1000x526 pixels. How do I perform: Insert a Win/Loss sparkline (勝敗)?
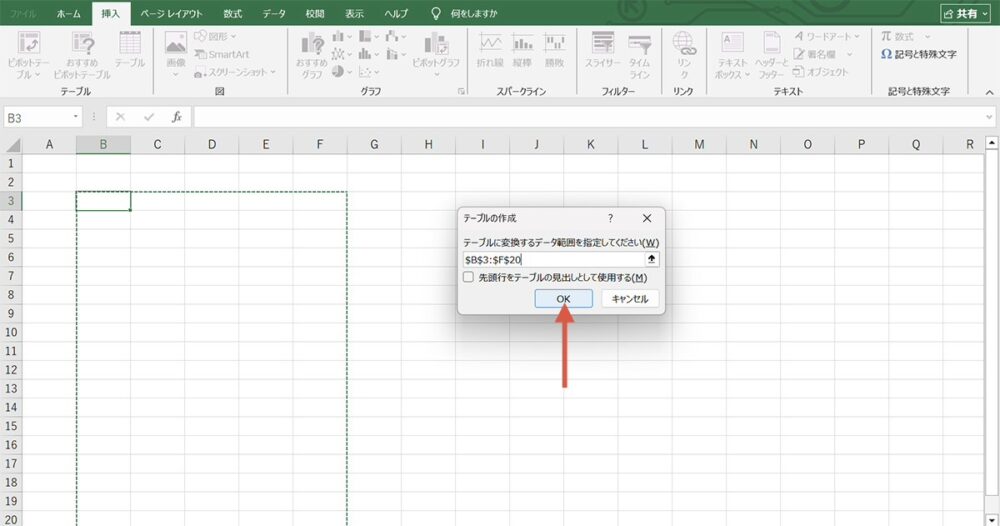pos(554,51)
